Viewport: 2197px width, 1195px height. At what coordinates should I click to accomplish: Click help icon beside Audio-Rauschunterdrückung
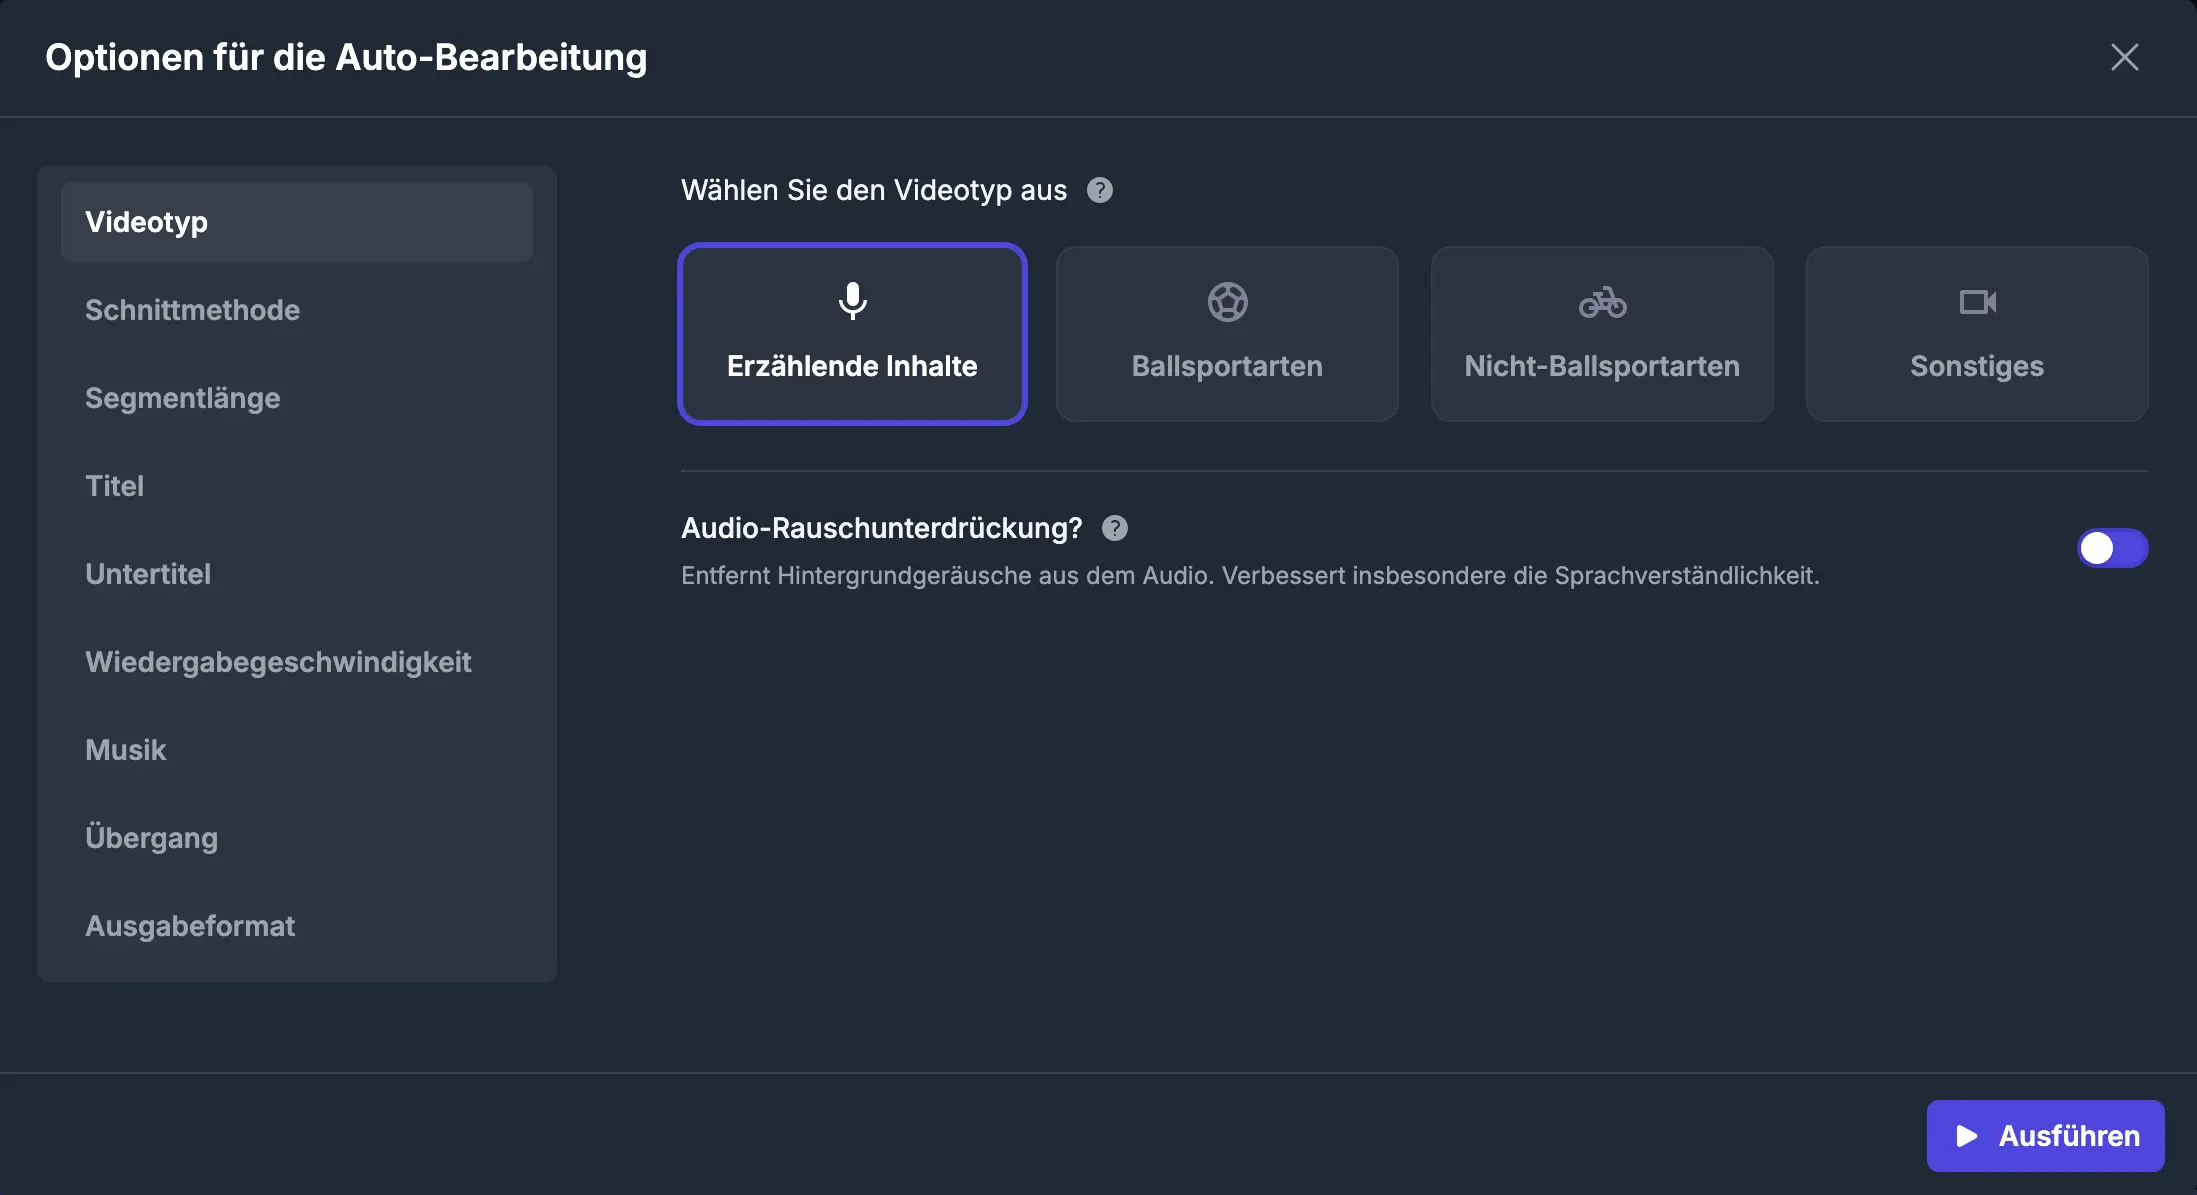1115,528
